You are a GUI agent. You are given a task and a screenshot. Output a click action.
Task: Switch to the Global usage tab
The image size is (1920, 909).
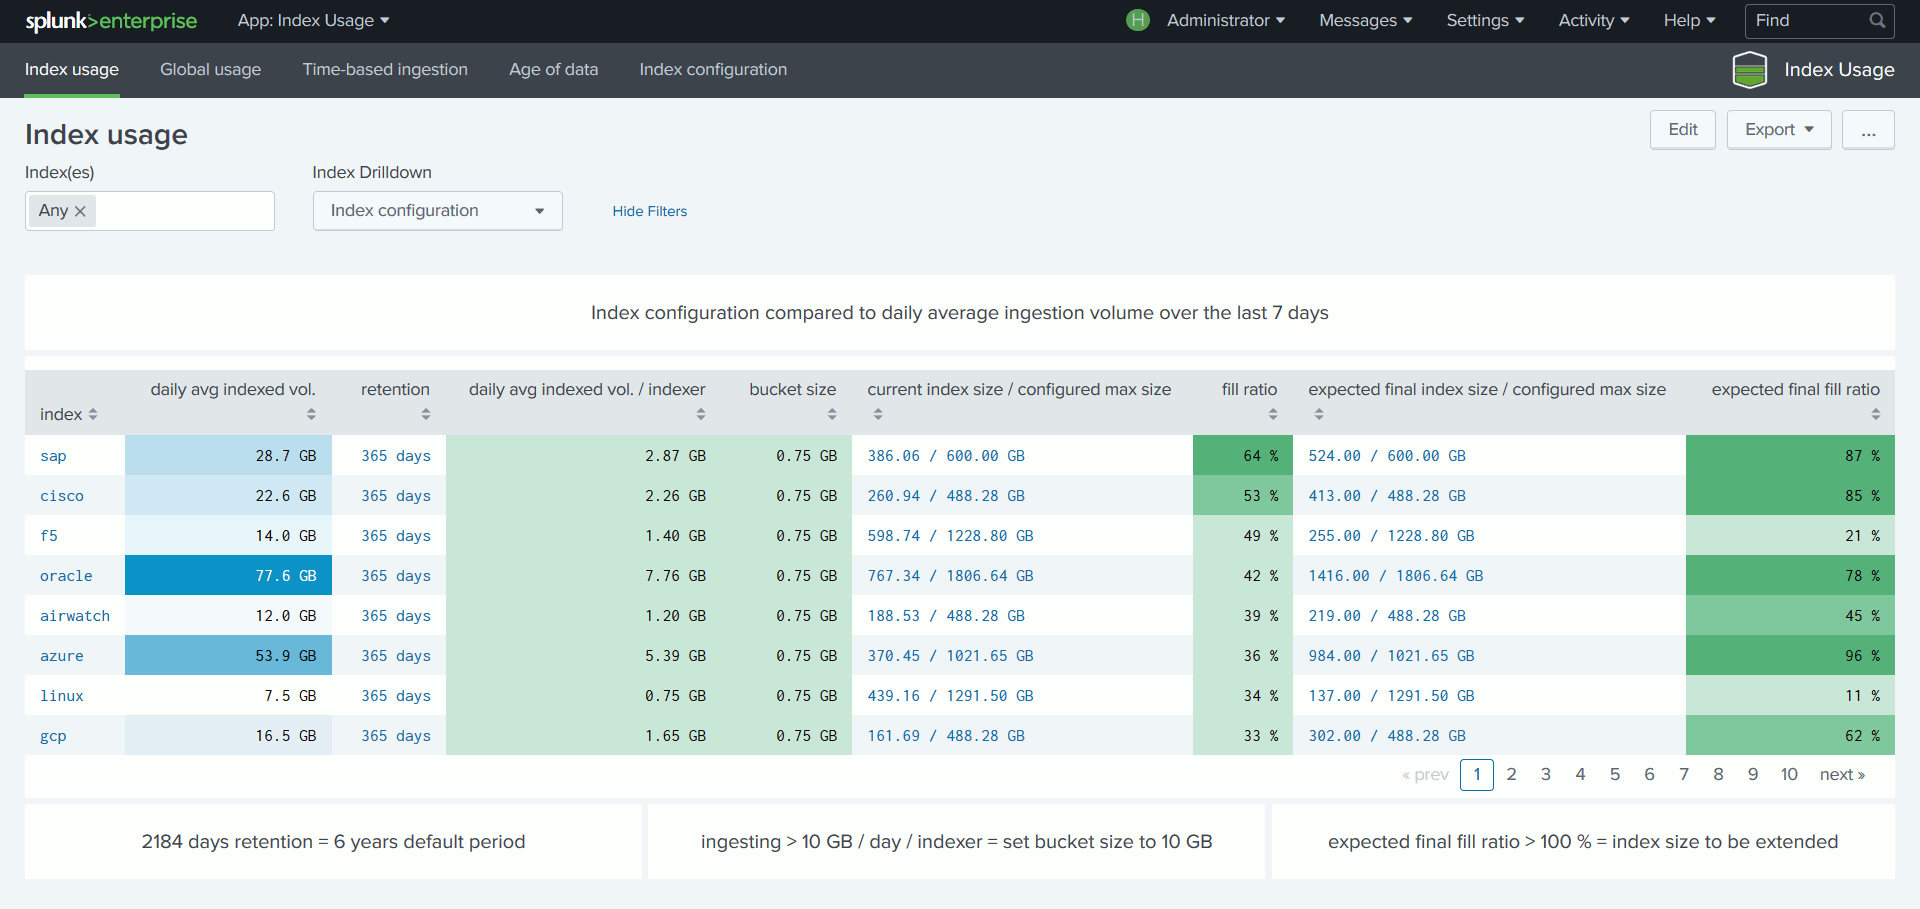(210, 69)
